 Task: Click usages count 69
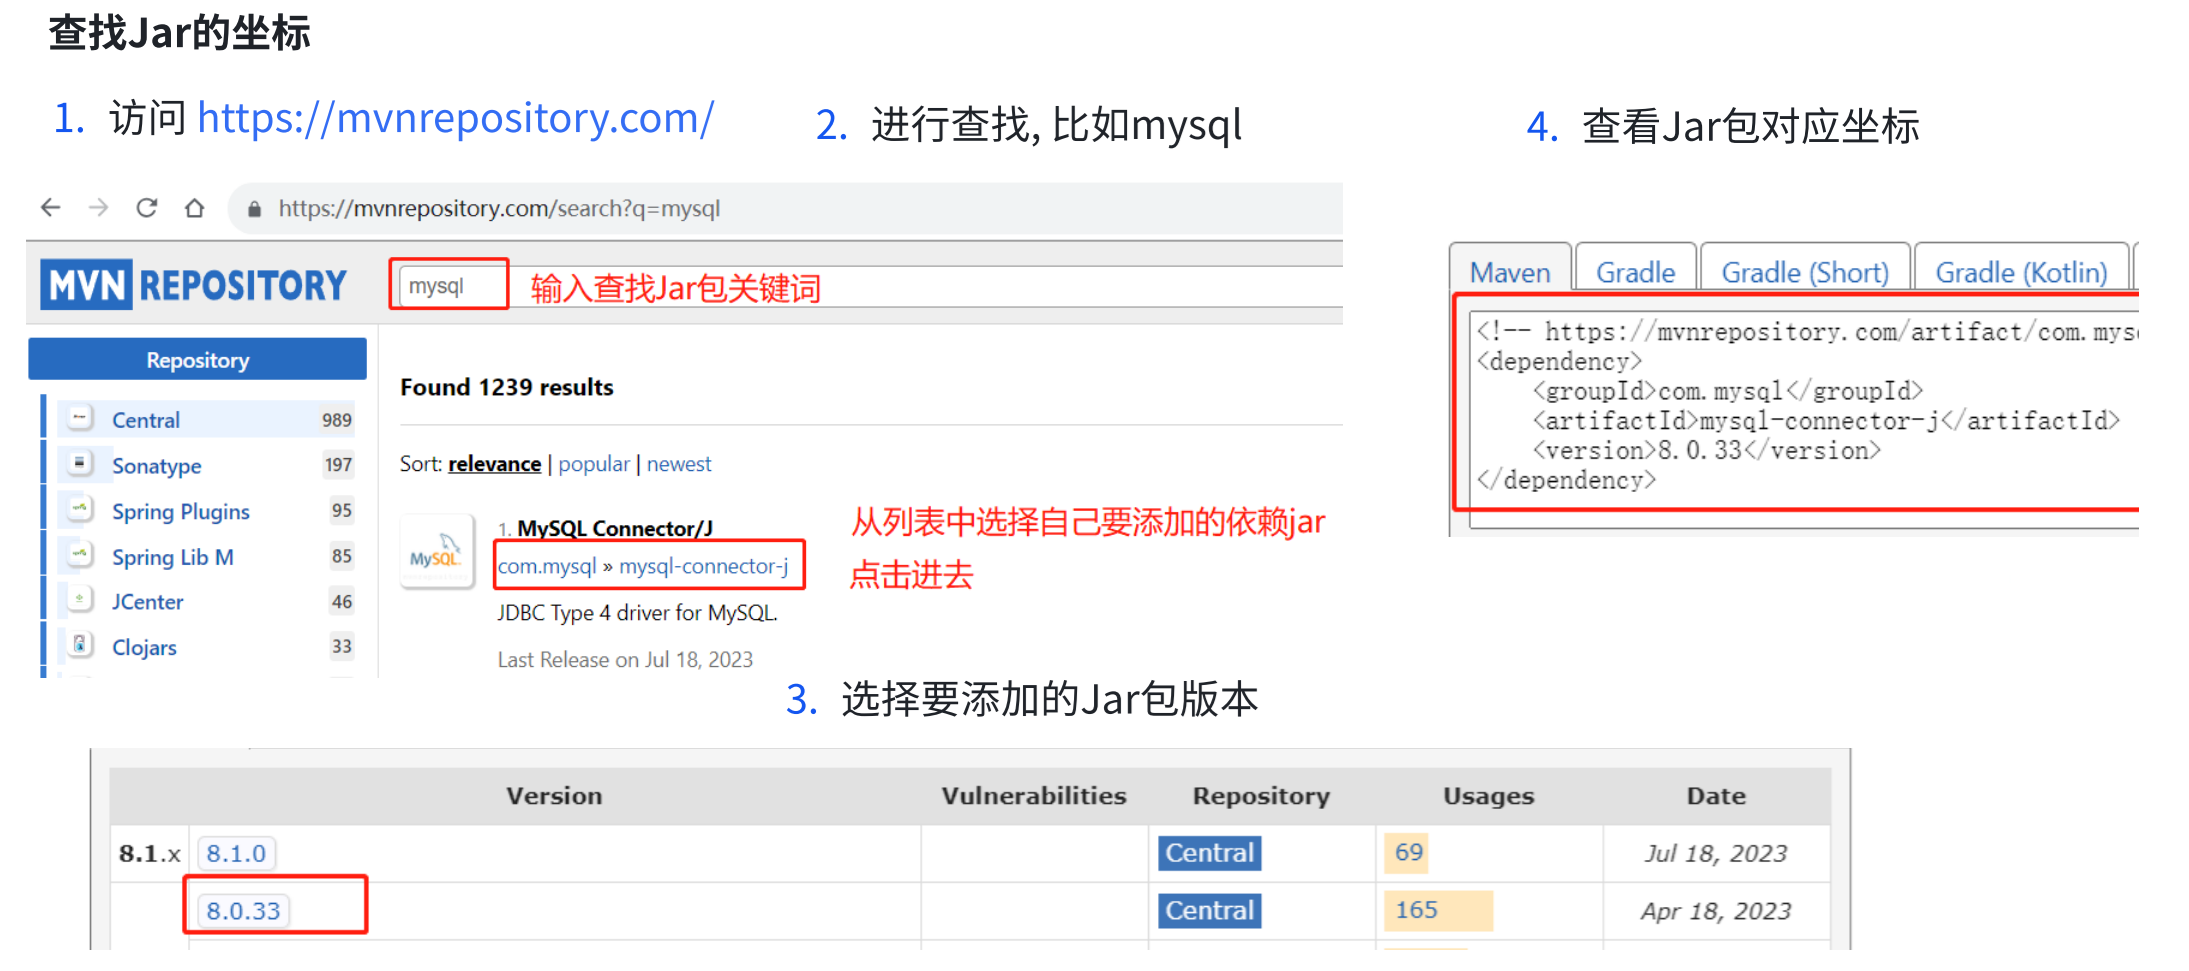tap(1408, 852)
